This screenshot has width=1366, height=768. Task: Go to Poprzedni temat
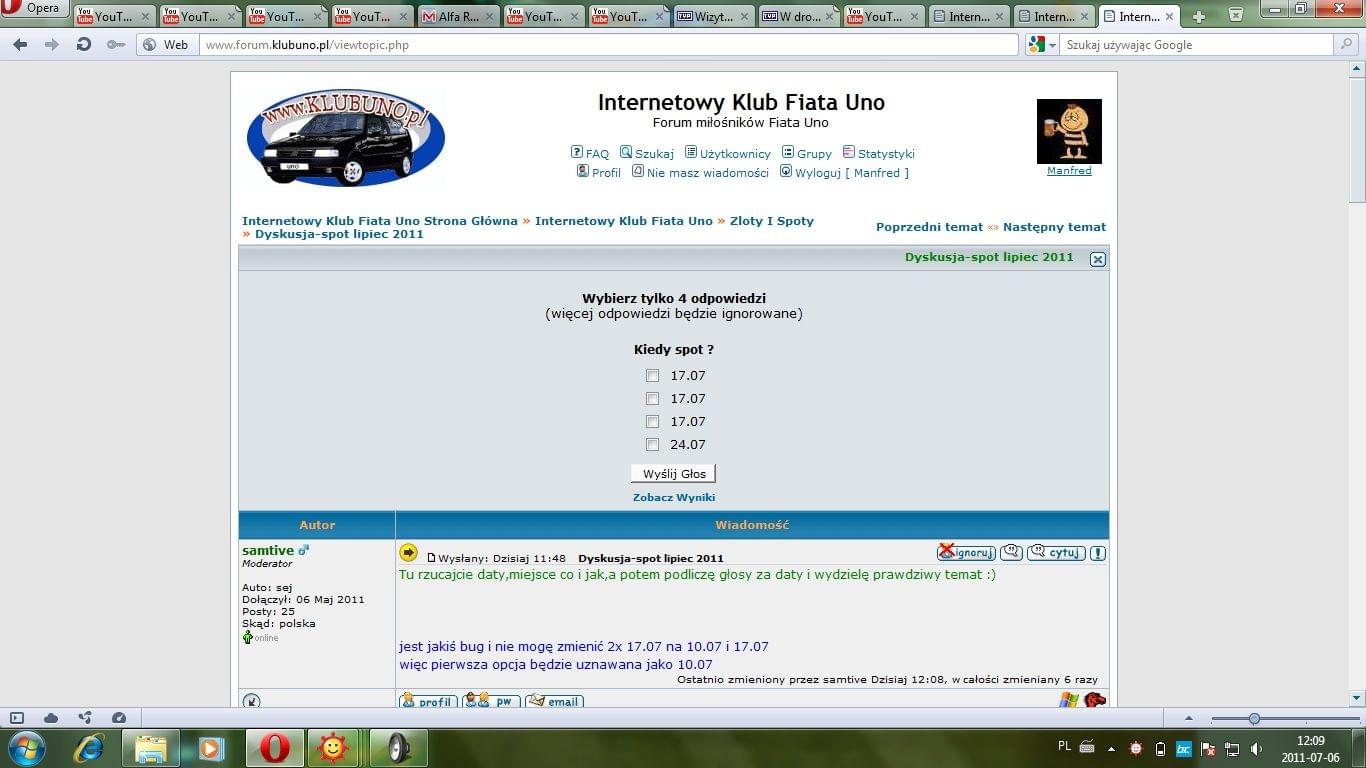point(929,227)
